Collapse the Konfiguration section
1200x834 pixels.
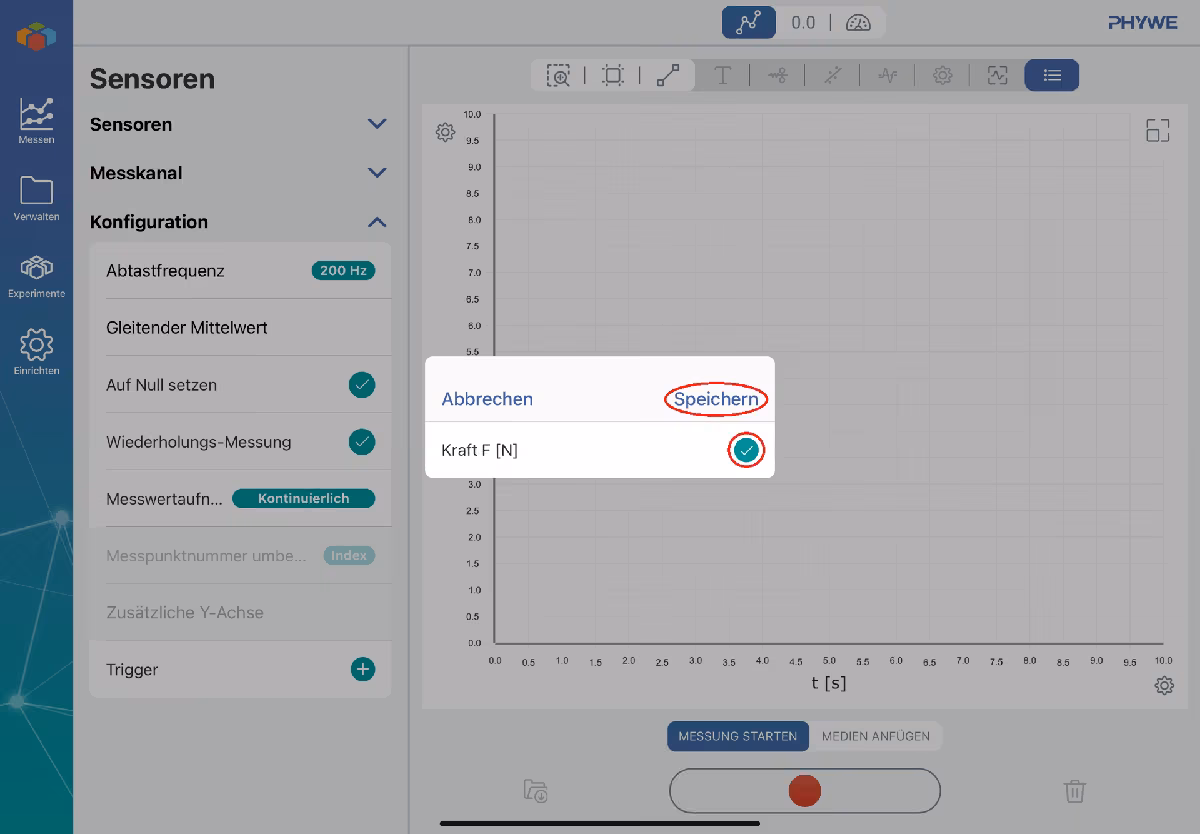coord(377,222)
